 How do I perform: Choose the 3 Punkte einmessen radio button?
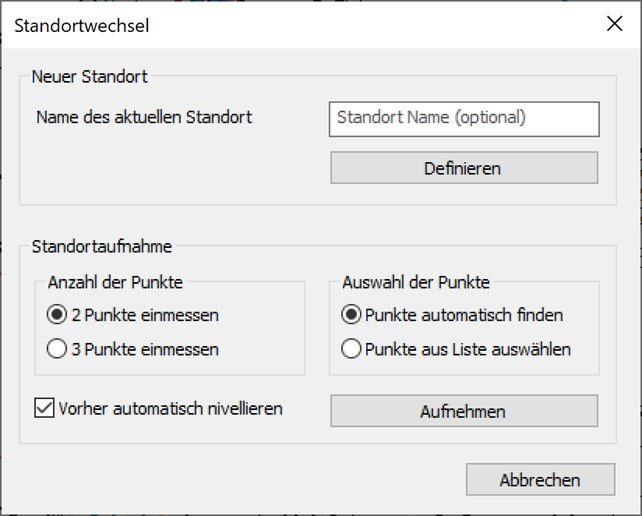[57, 350]
